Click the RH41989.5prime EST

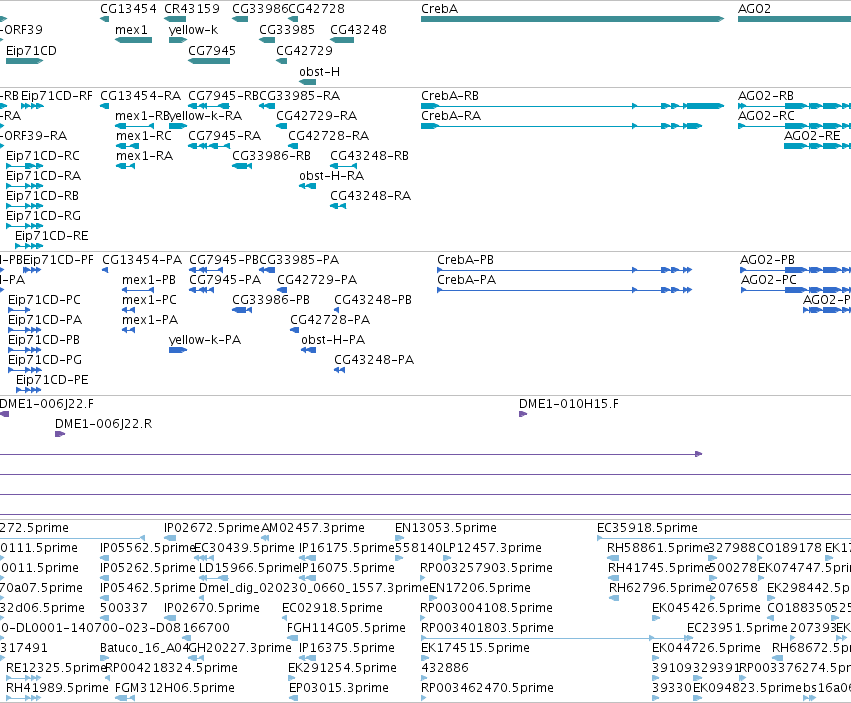[23, 698]
